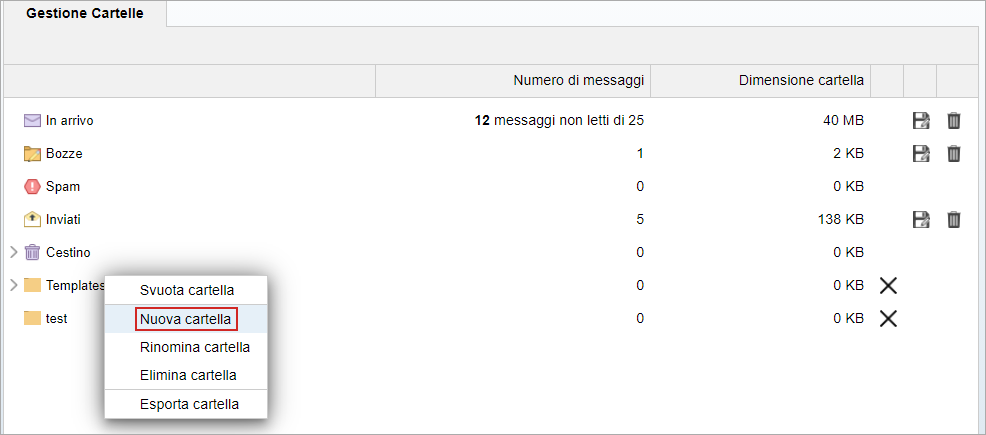This screenshot has width=986, height=435.
Task: Select the test folder row
Action: point(56,319)
